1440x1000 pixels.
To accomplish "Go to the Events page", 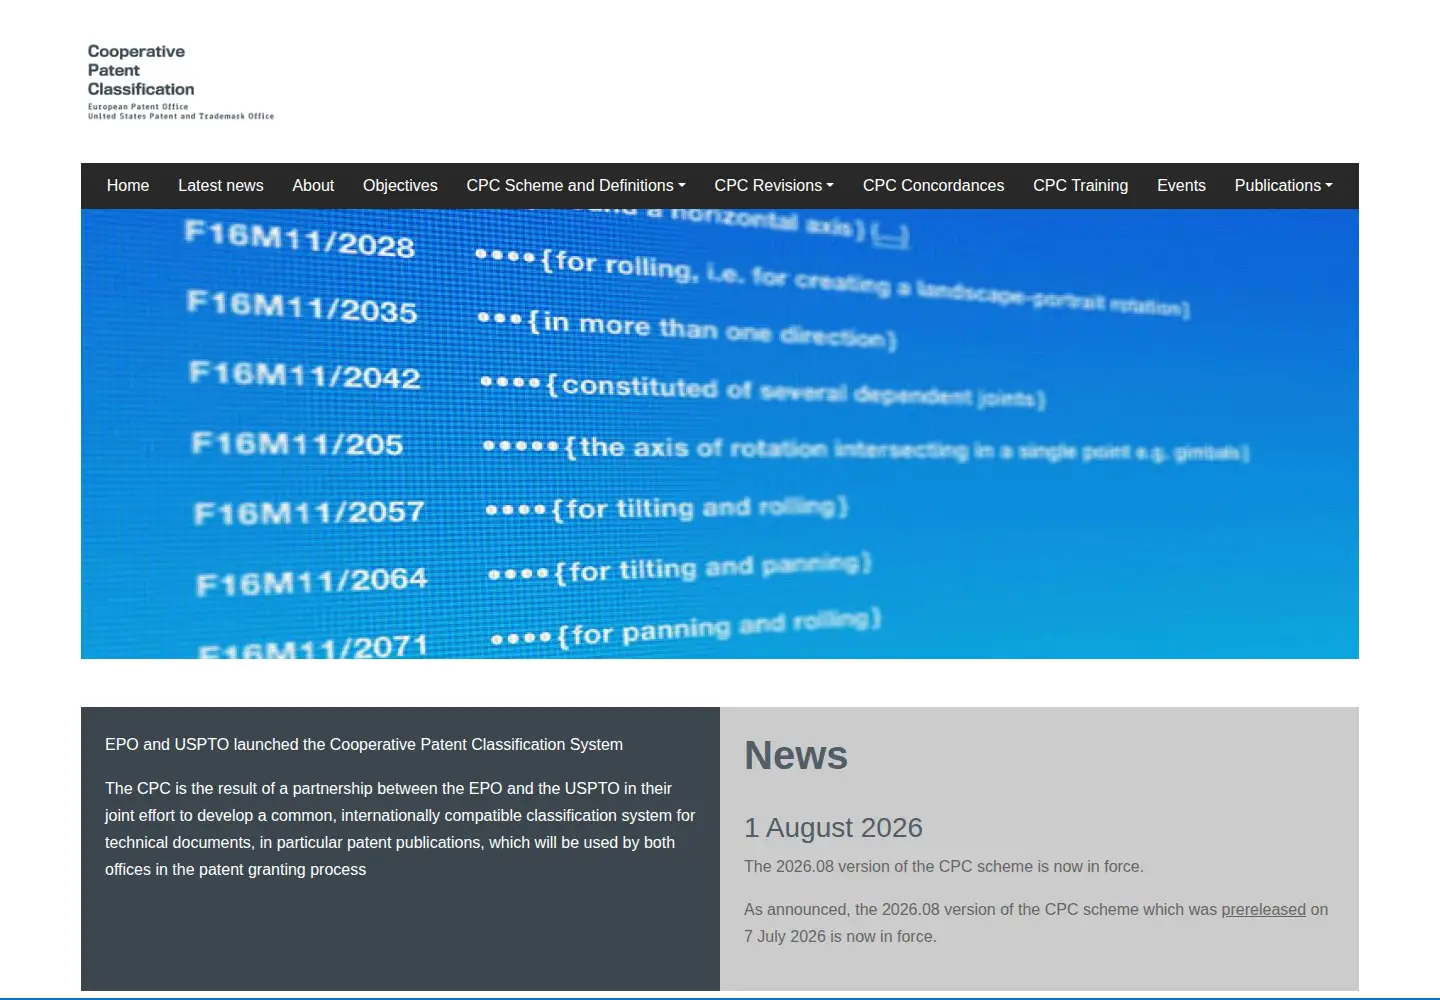I will tap(1181, 186).
